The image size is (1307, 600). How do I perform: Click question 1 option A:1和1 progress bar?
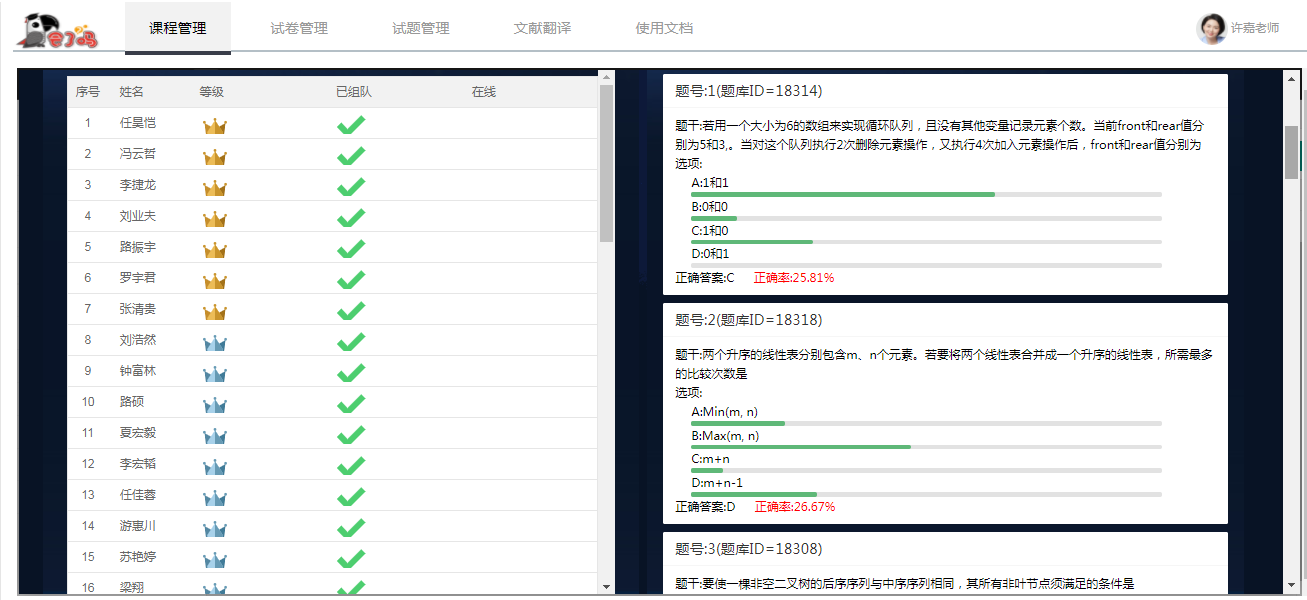pos(926,194)
